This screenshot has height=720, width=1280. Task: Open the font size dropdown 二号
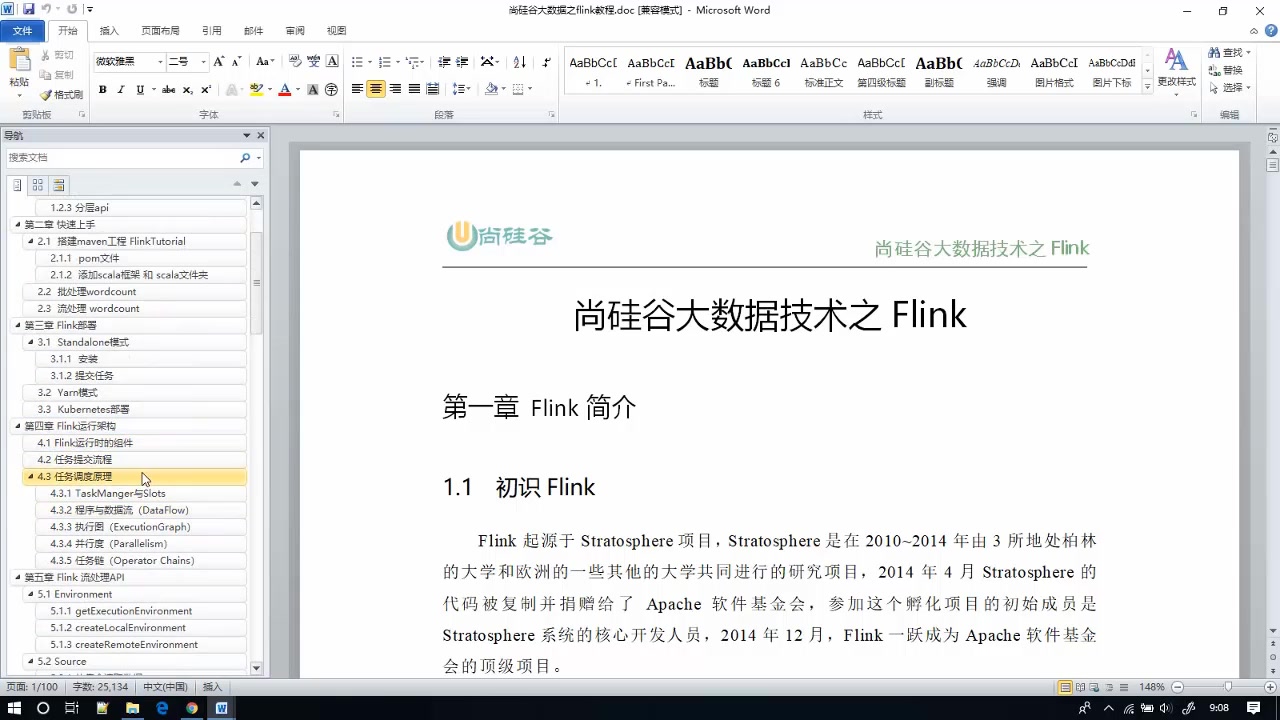tap(203, 62)
